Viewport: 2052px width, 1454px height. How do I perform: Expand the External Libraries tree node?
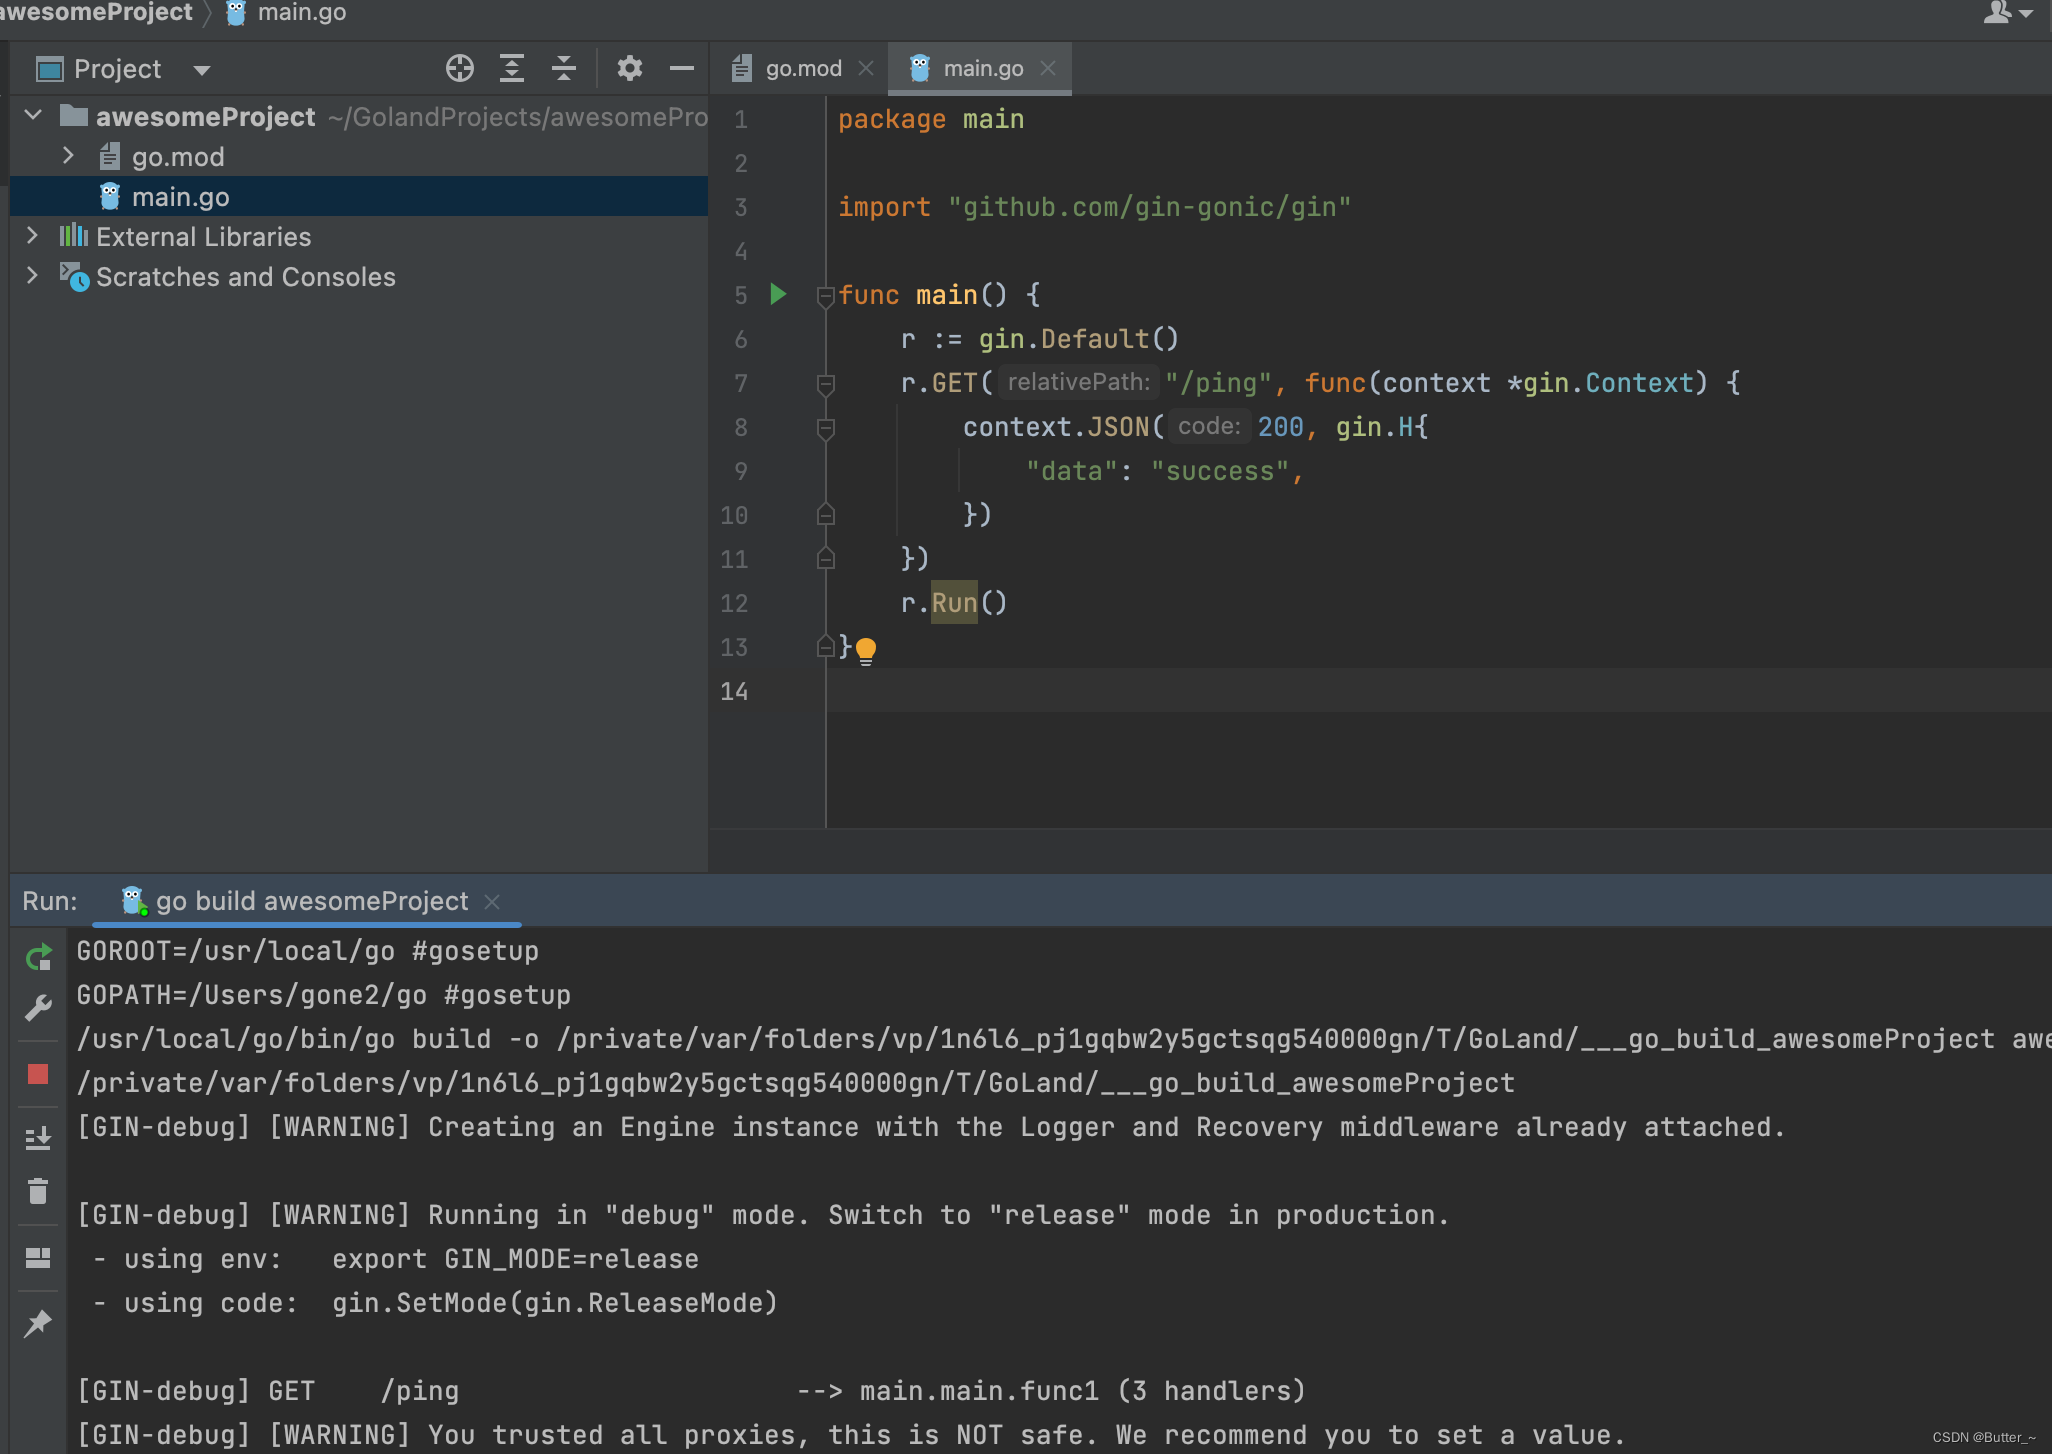coord(32,236)
